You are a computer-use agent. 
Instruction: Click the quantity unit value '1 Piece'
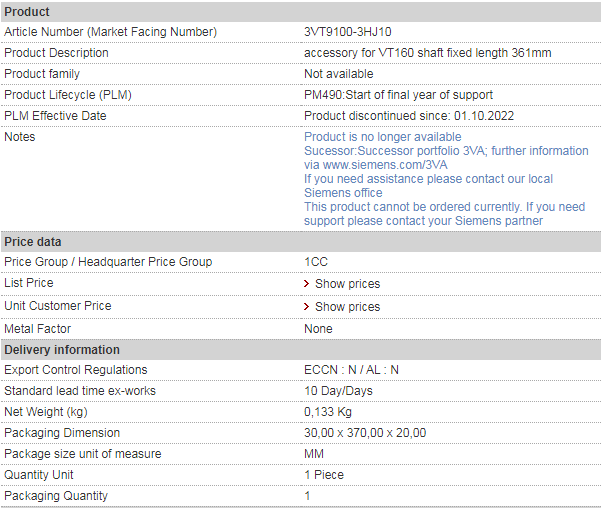pyautogui.click(x=324, y=475)
